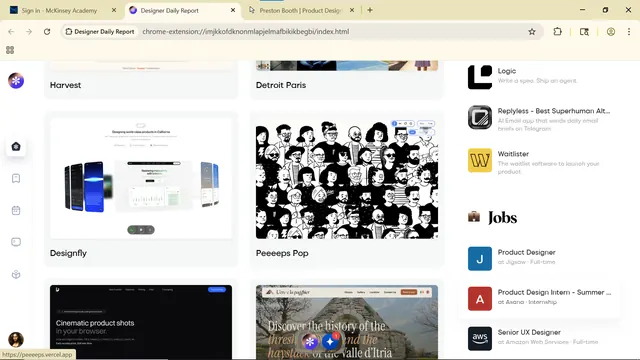Go back to the previous page
Screen dimensions: 640x360
(11, 31)
